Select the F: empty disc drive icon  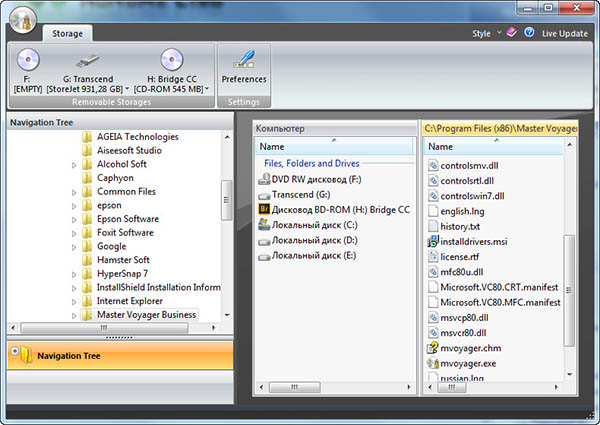(x=27, y=60)
